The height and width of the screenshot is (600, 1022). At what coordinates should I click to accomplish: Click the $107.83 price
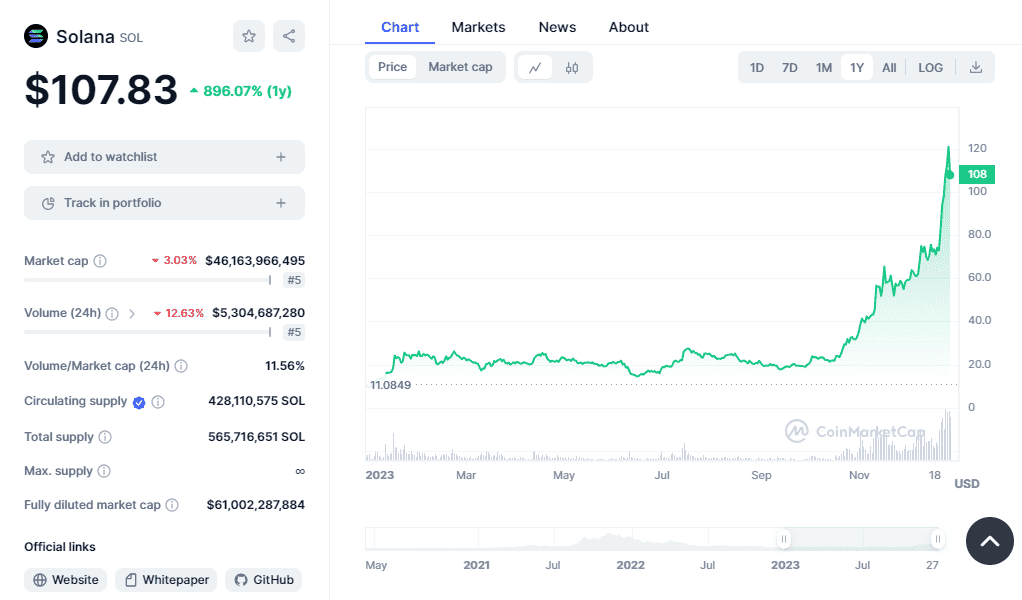[x=101, y=89]
